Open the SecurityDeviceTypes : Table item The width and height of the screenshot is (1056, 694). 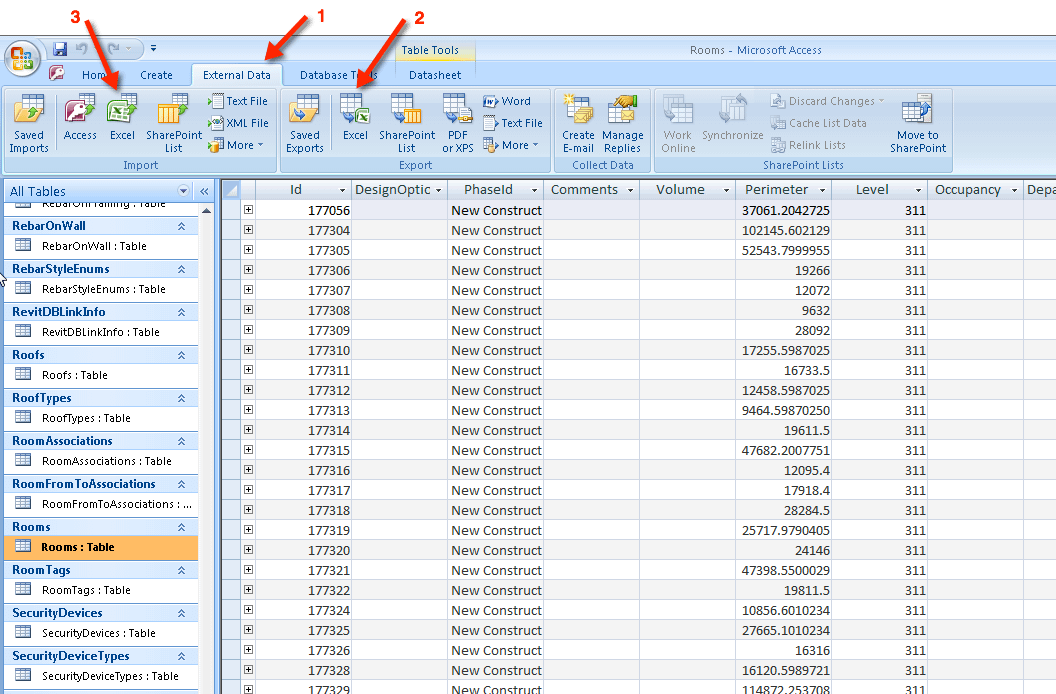coord(101,676)
